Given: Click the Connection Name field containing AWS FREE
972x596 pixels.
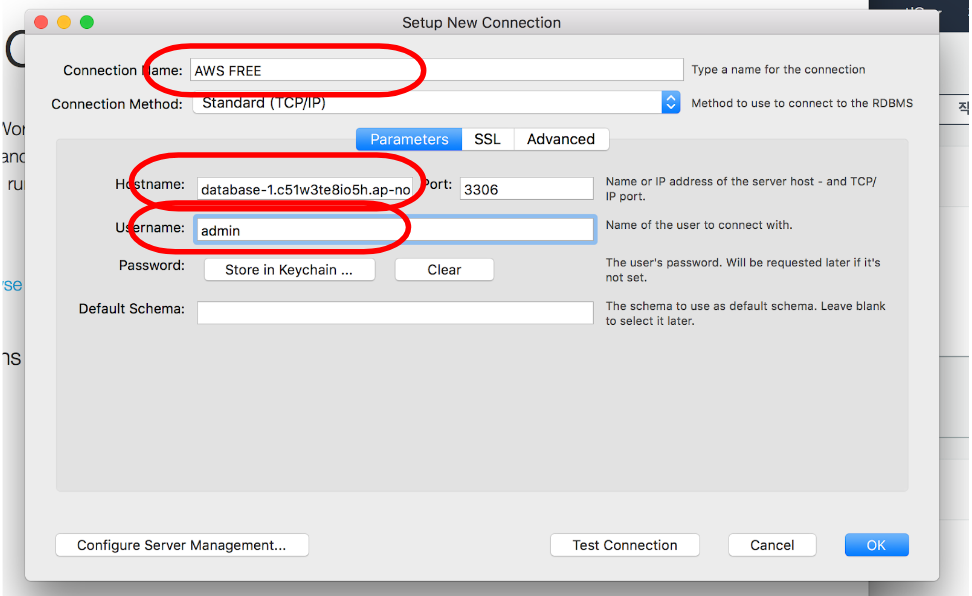Looking at the screenshot, I should click(x=436, y=70).
